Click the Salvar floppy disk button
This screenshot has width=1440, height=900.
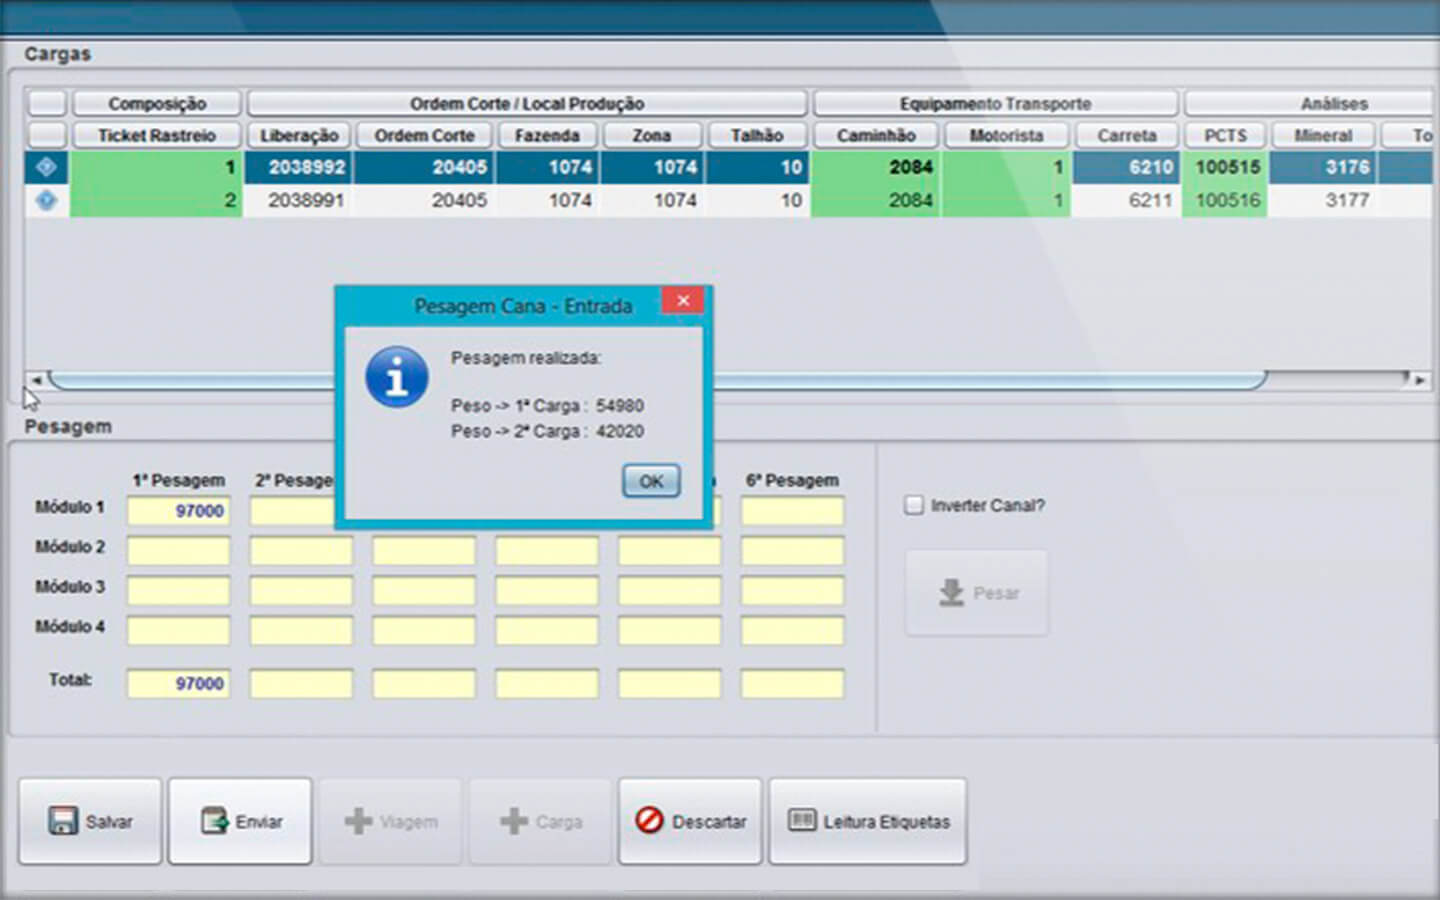tap(90, 822)
